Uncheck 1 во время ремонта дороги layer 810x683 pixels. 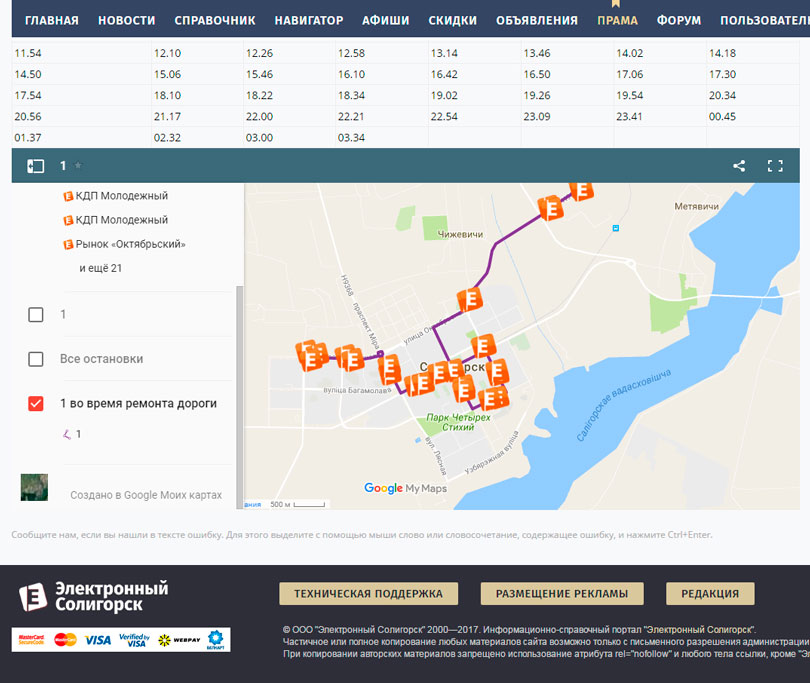pos(36,403)
